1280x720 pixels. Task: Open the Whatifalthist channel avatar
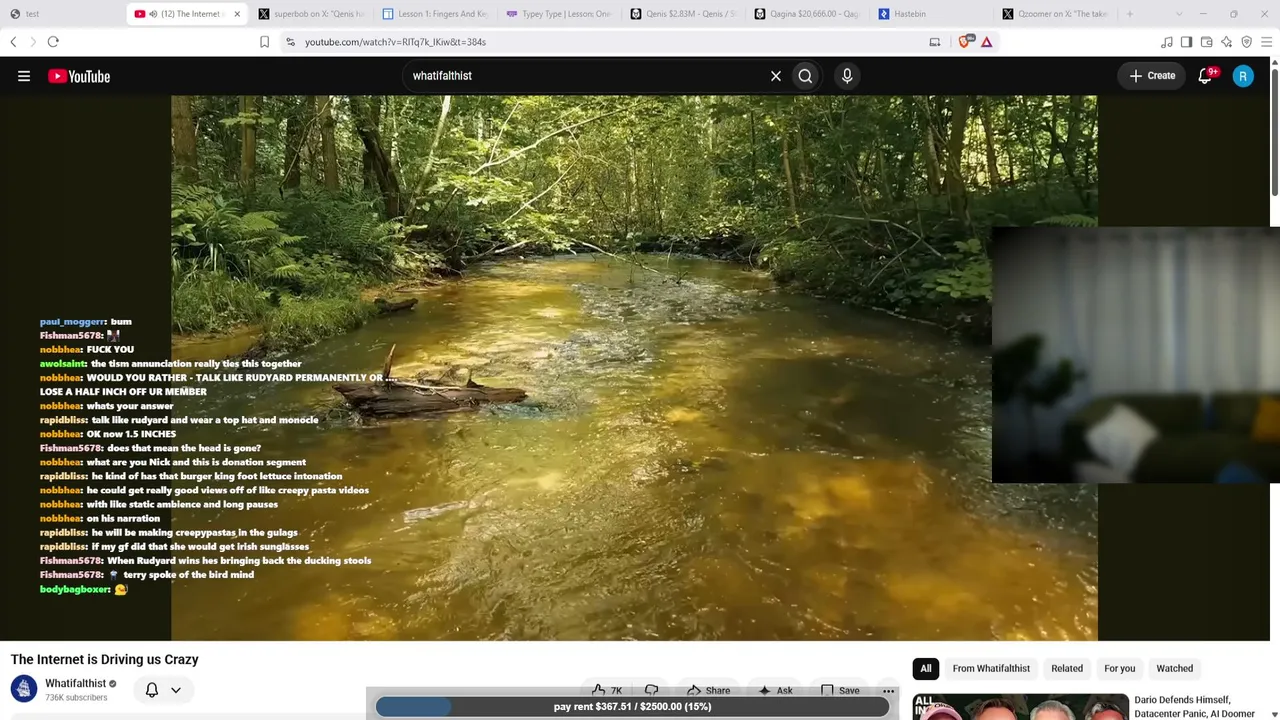[24, 689]
